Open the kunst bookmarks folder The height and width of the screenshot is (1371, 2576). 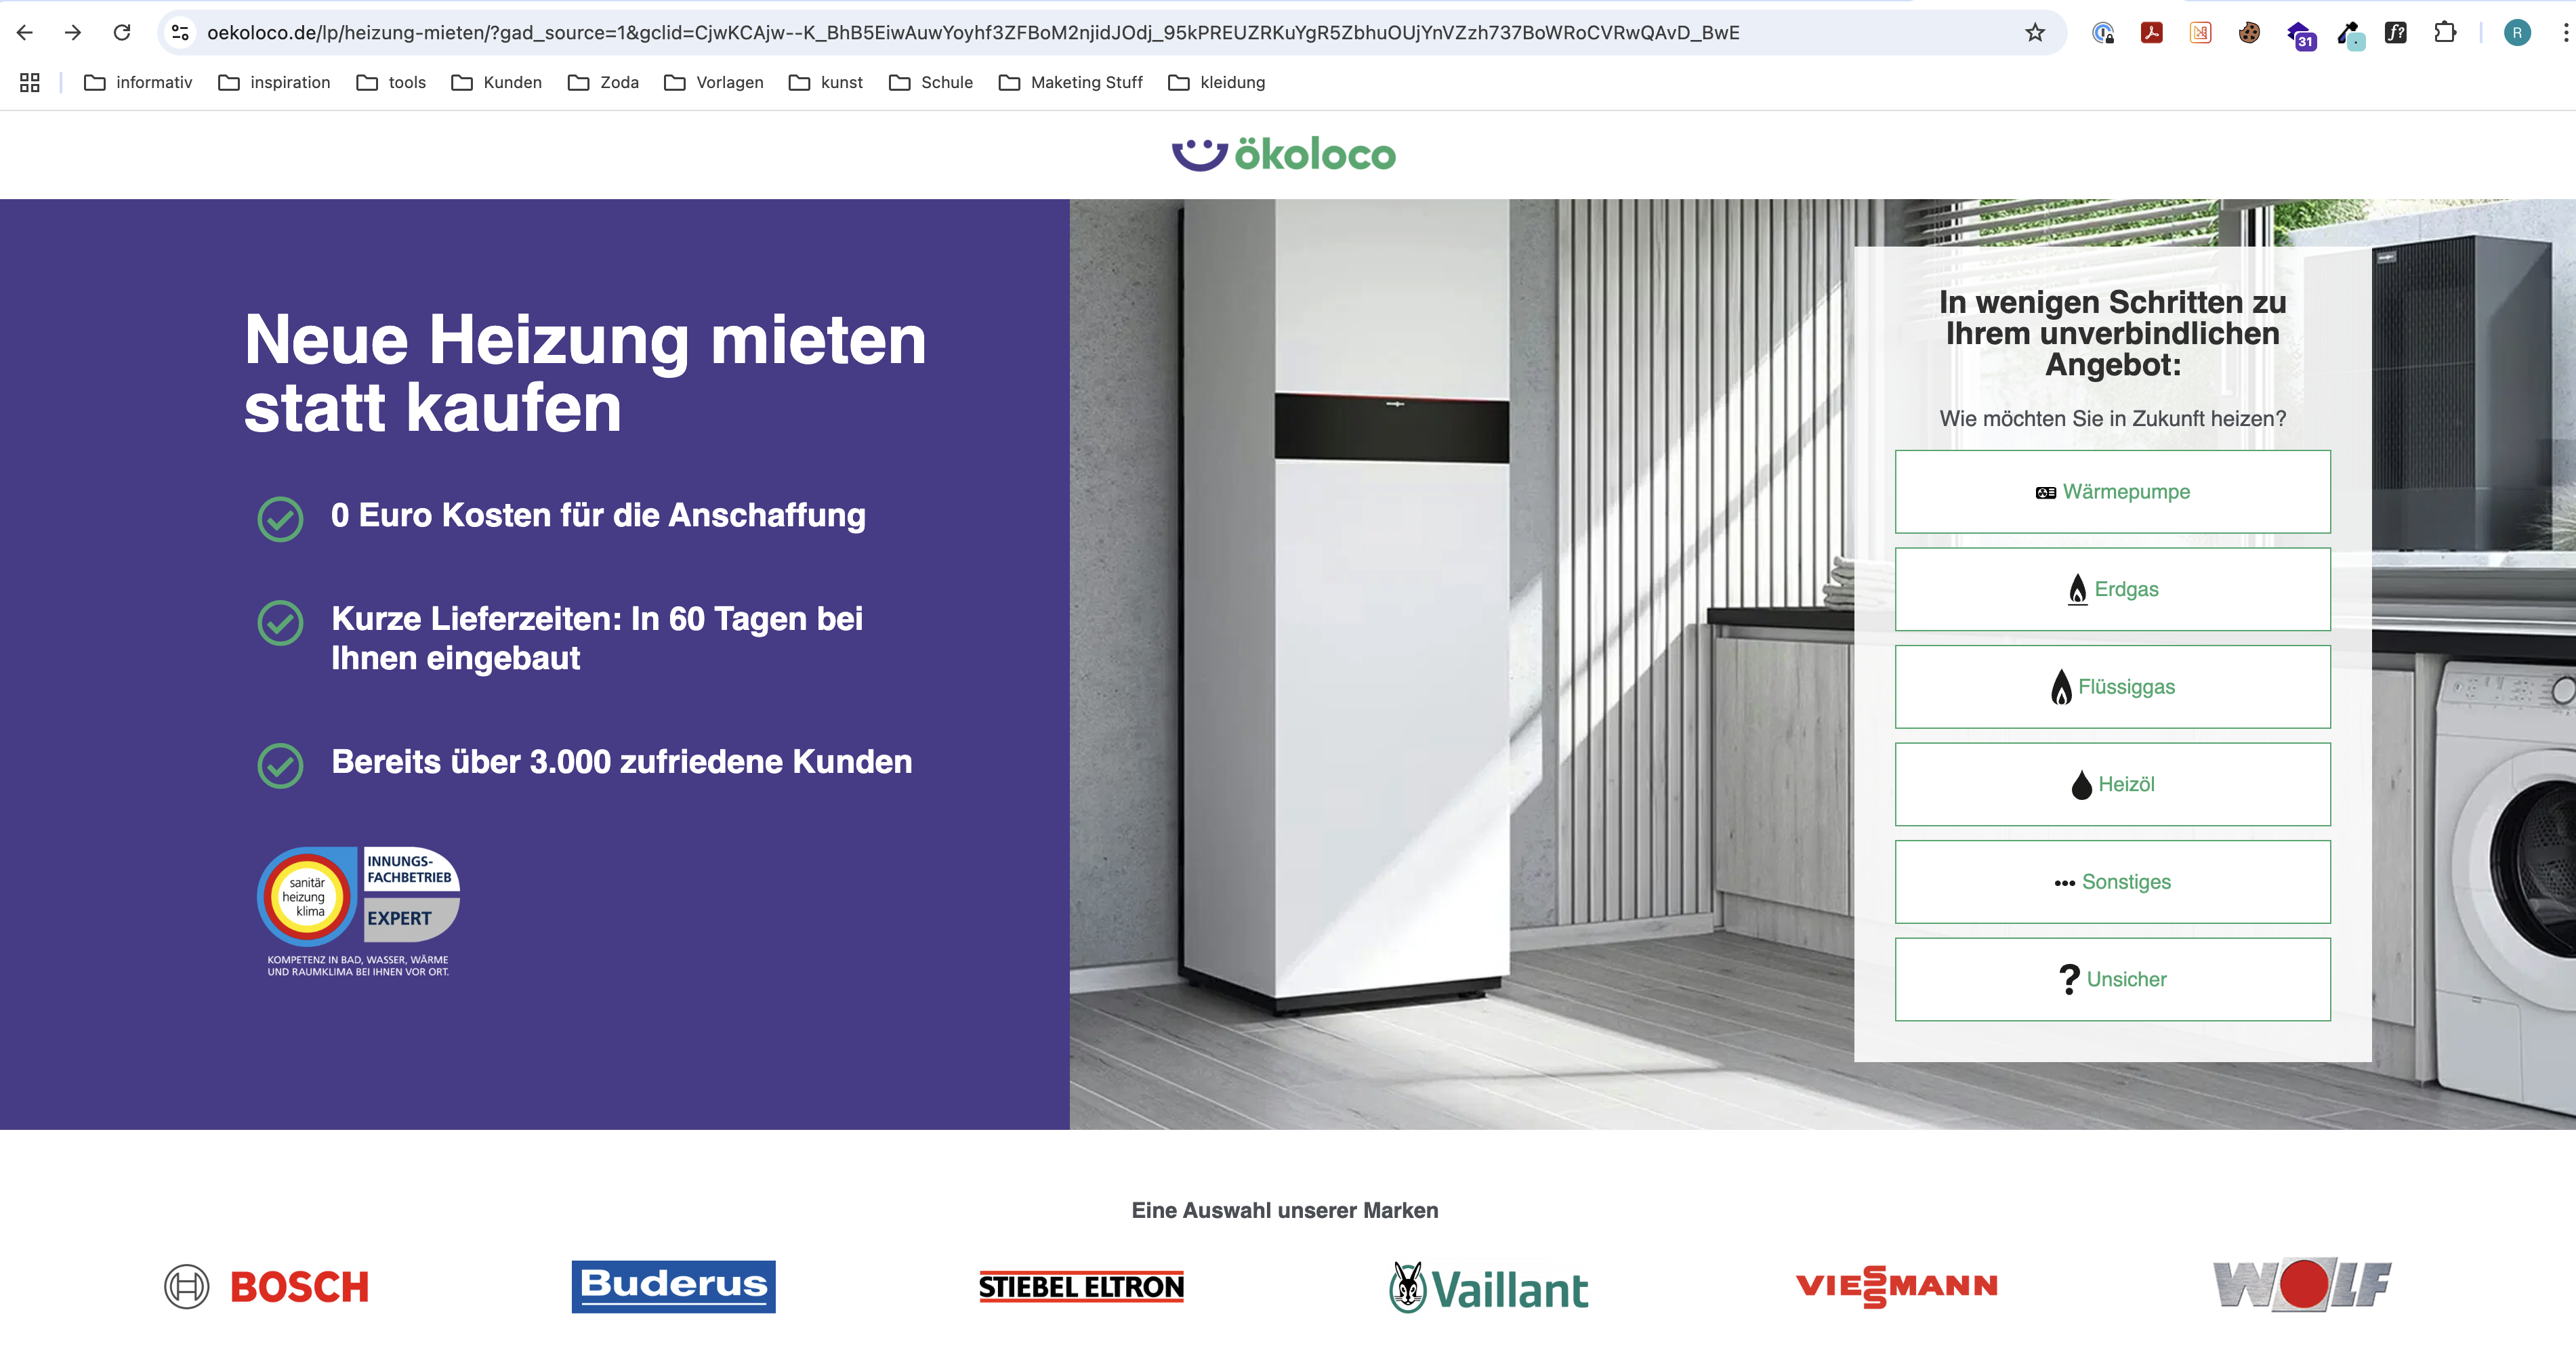coord(826,82)
